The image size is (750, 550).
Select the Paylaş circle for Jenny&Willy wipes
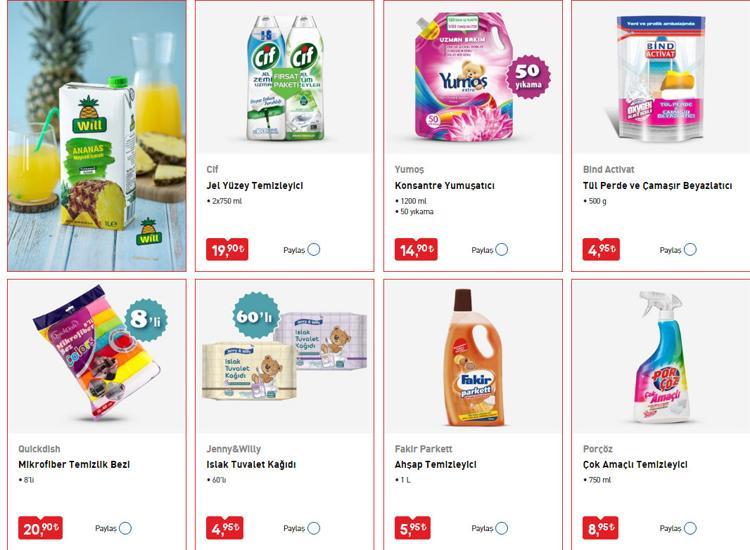[x=314, y=528]
